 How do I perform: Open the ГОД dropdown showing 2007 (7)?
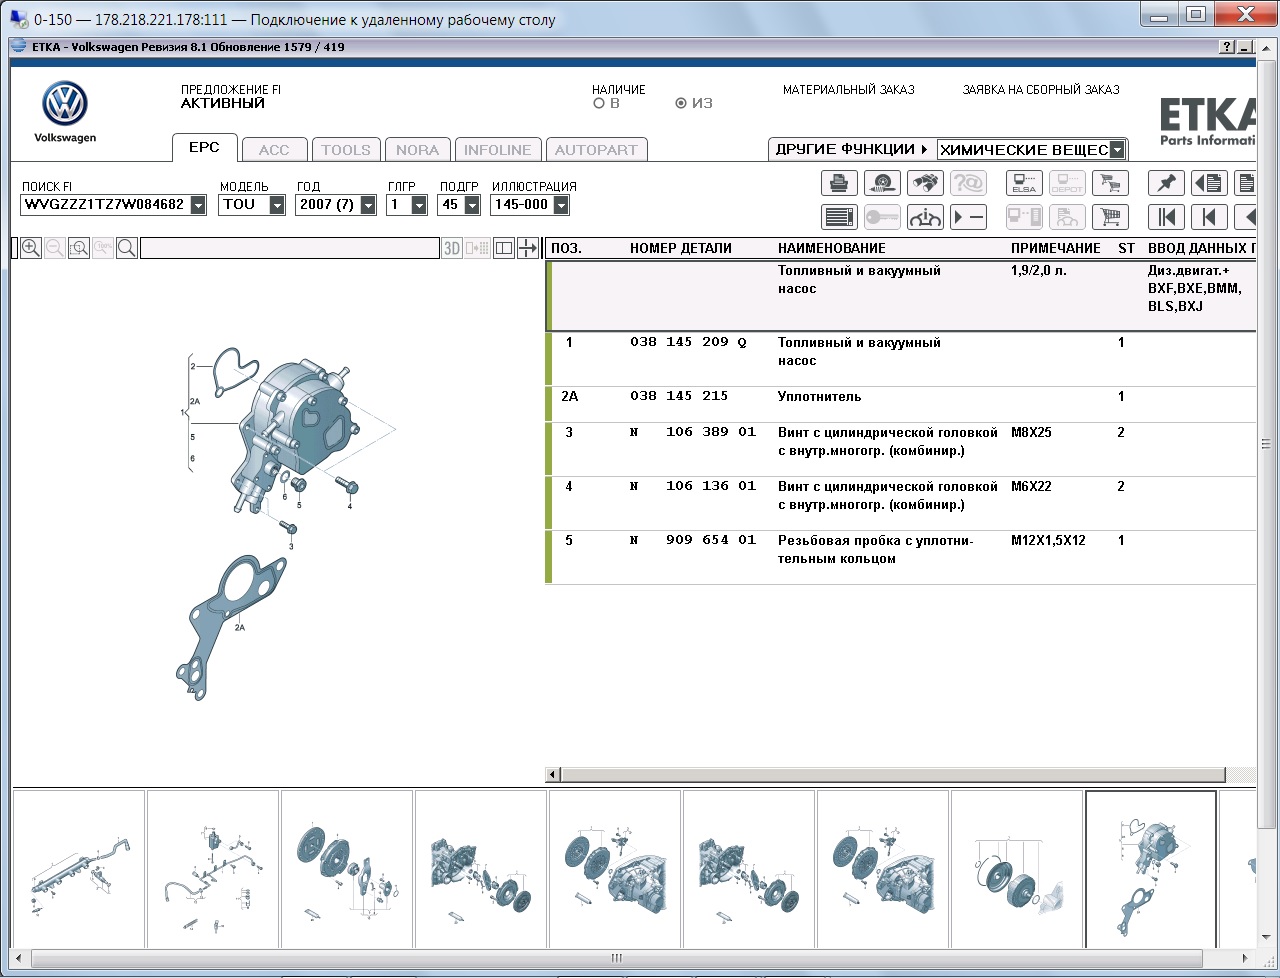point(368,205)
